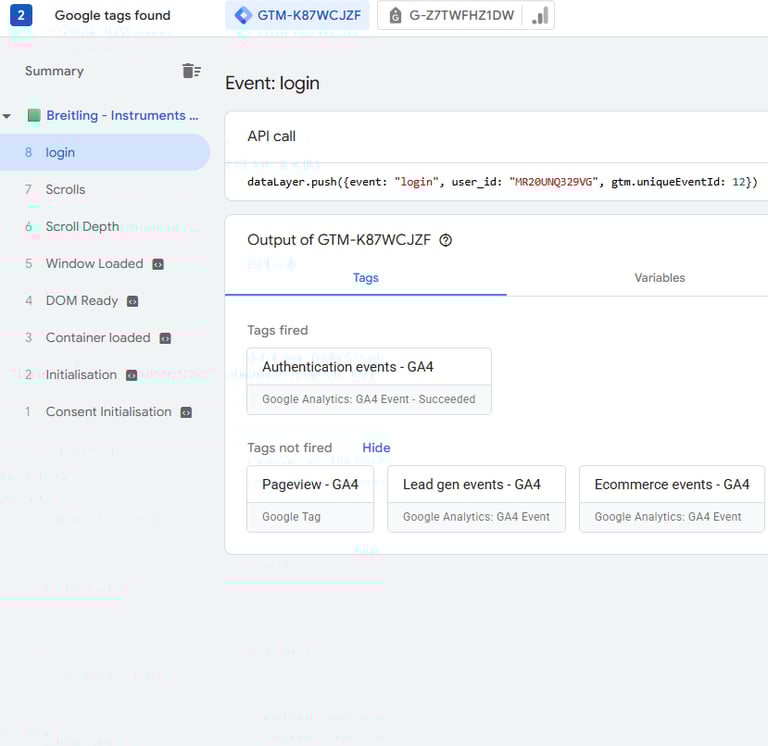Select event 8 login
Image resolution: width=768 pixels, height=746 pixels.
pos(105,152)
